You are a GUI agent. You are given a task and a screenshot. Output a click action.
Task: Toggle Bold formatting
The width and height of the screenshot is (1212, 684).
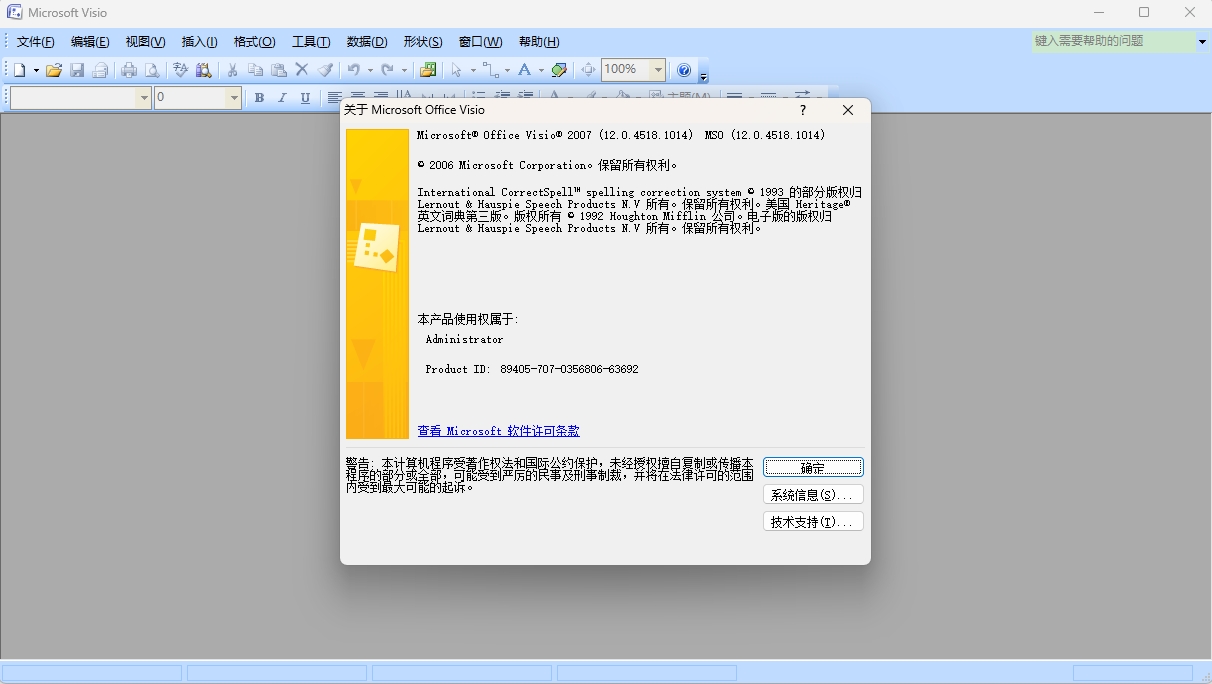pyautogui.click(x=259, y=98)
